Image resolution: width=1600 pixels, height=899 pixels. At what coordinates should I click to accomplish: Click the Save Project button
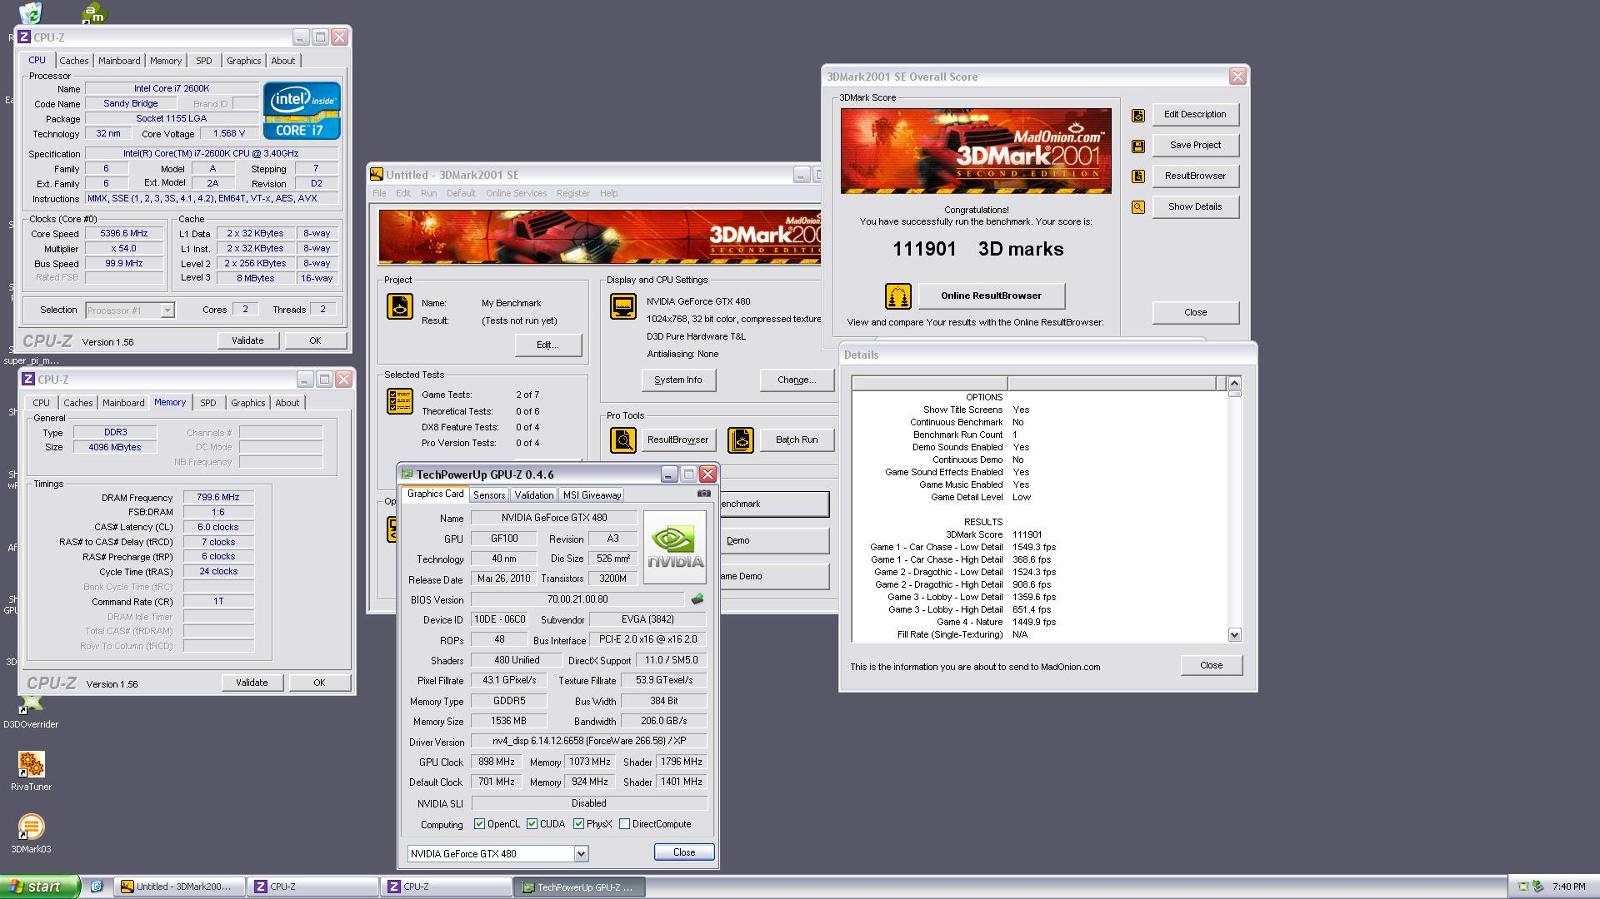pos(1195,145)
